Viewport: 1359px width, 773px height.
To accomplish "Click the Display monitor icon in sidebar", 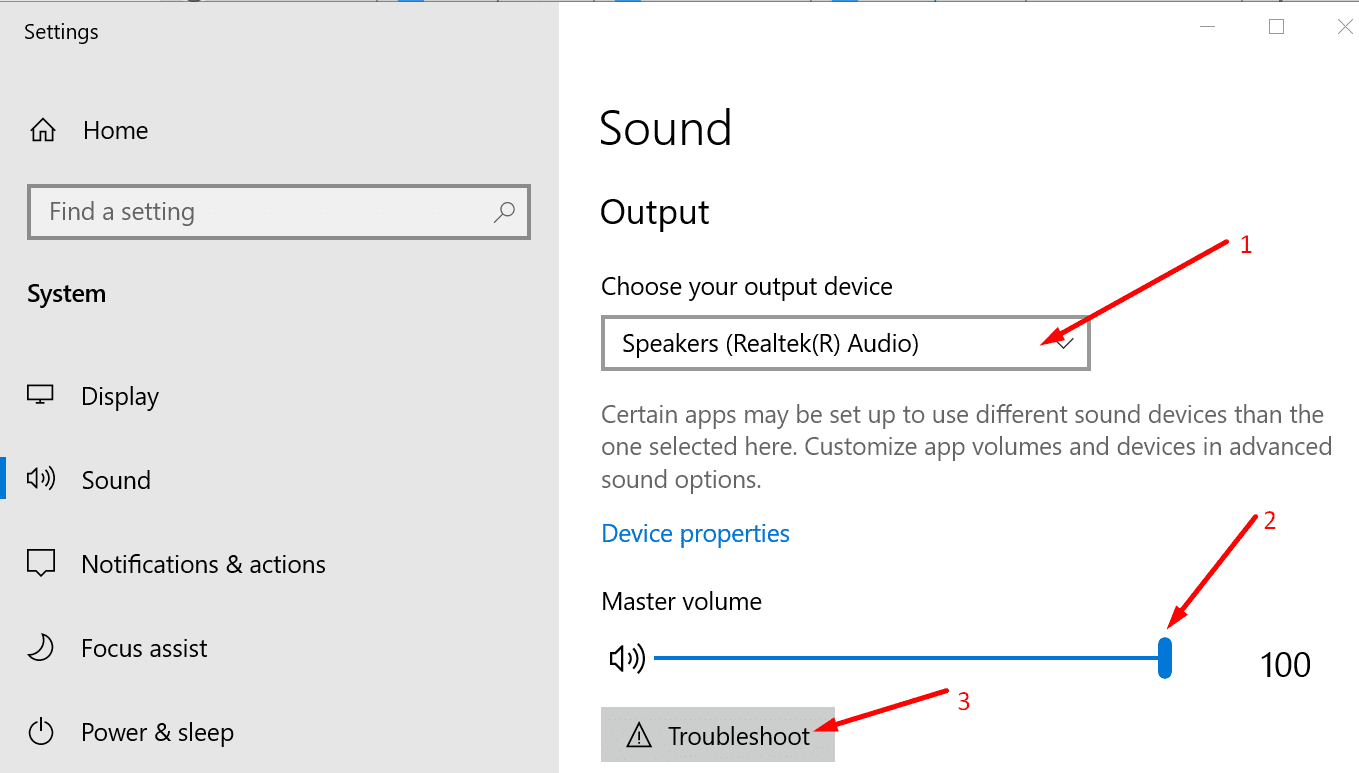I will pyautogui.click(x=40, y=396).
